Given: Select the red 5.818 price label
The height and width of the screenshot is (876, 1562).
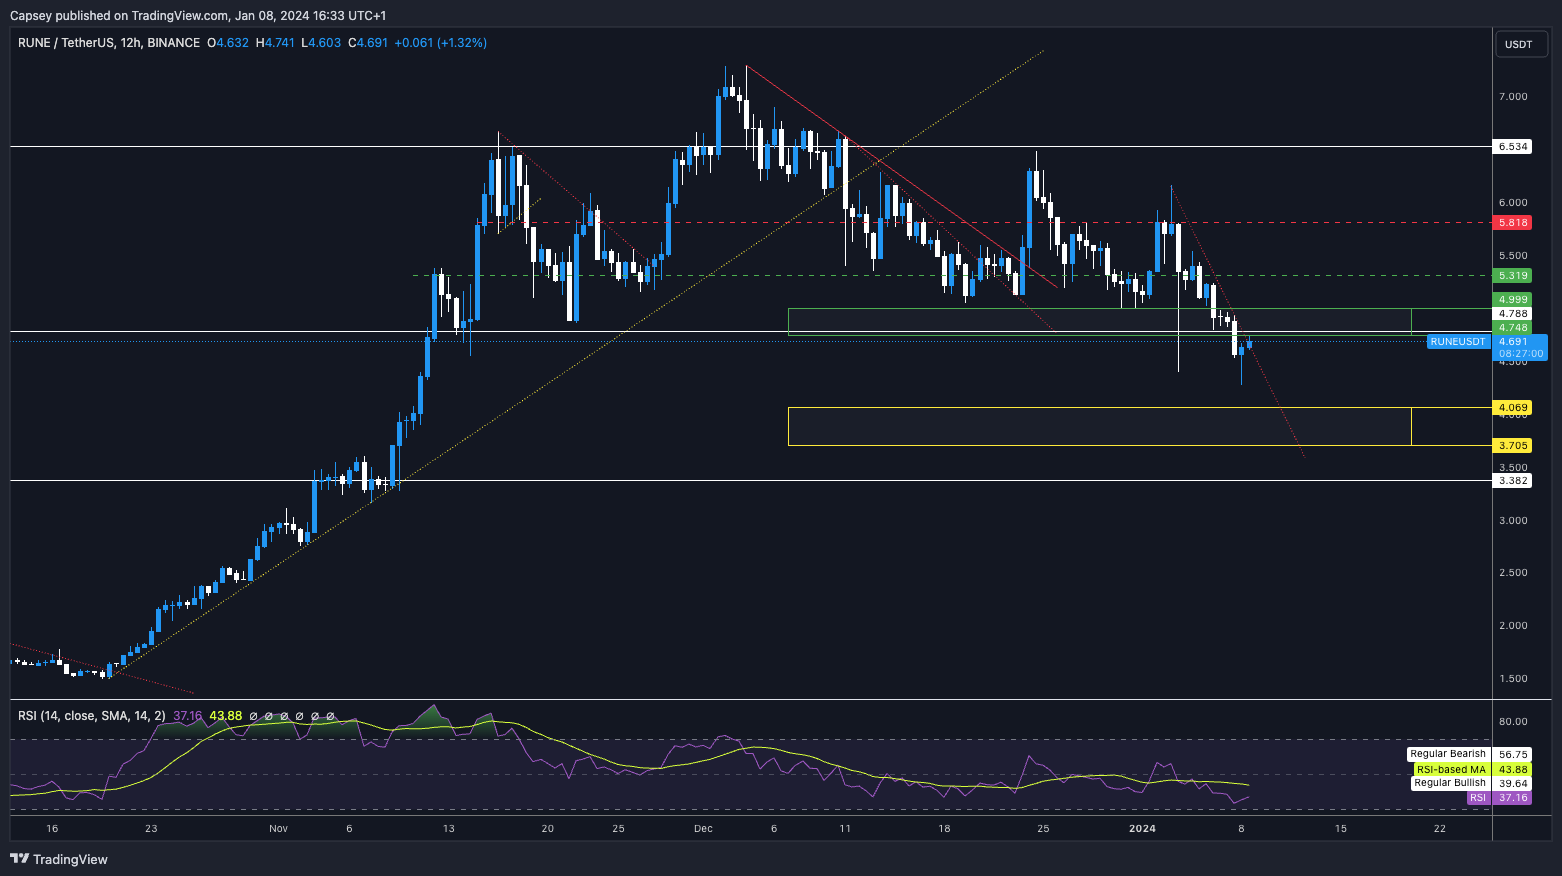Looking at the screenshot, I should pos(1513,223).
